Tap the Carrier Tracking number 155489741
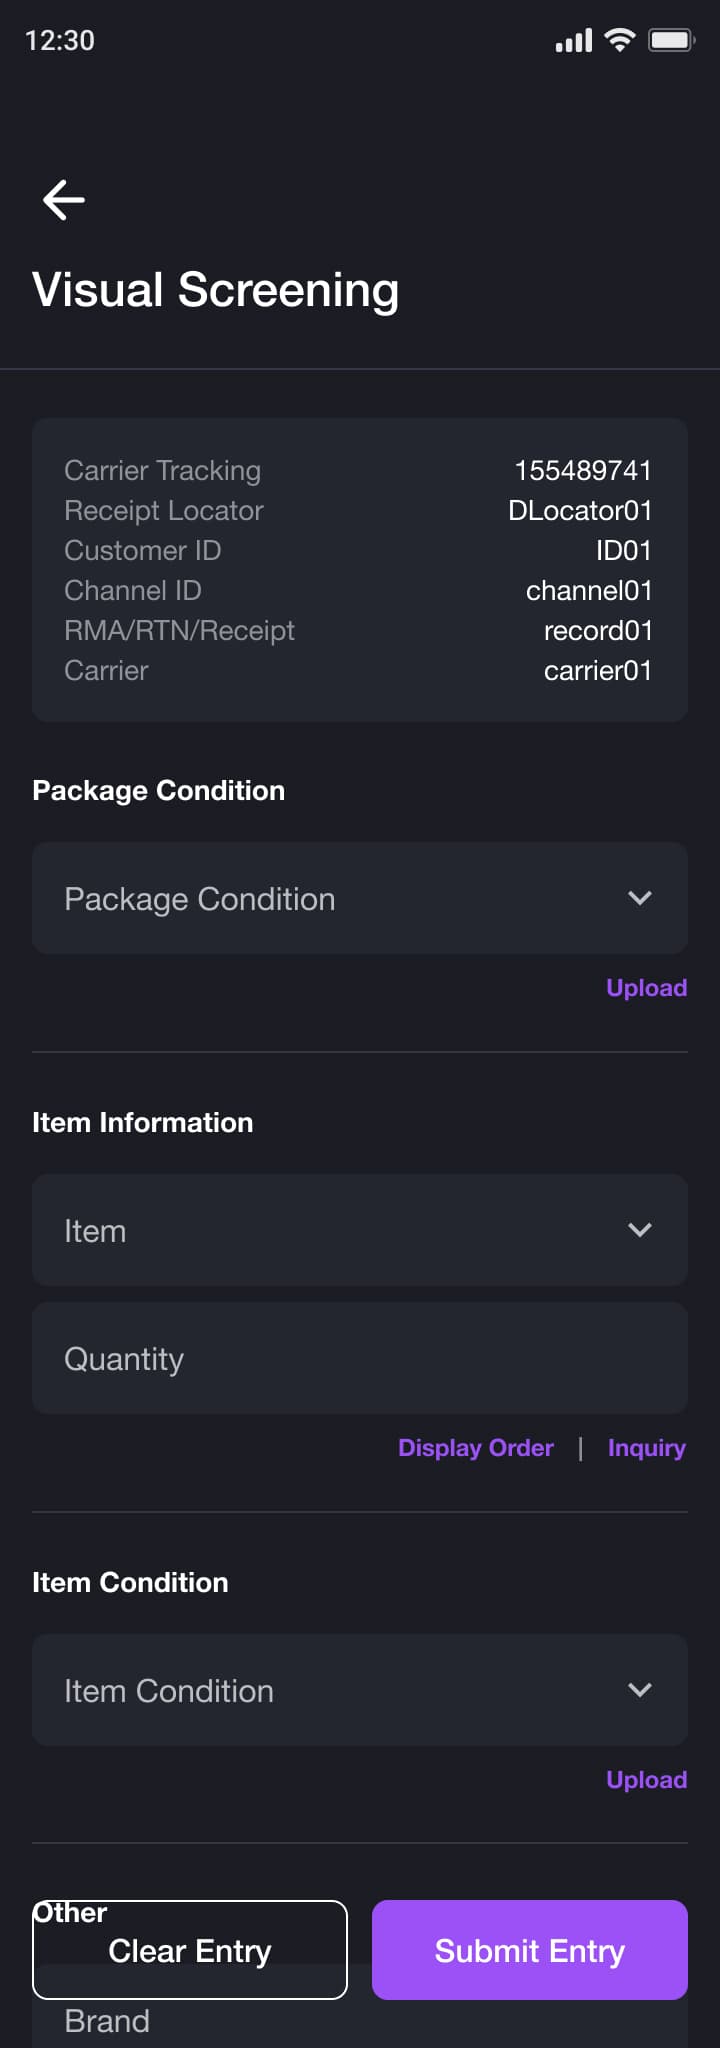 [583, 470]
